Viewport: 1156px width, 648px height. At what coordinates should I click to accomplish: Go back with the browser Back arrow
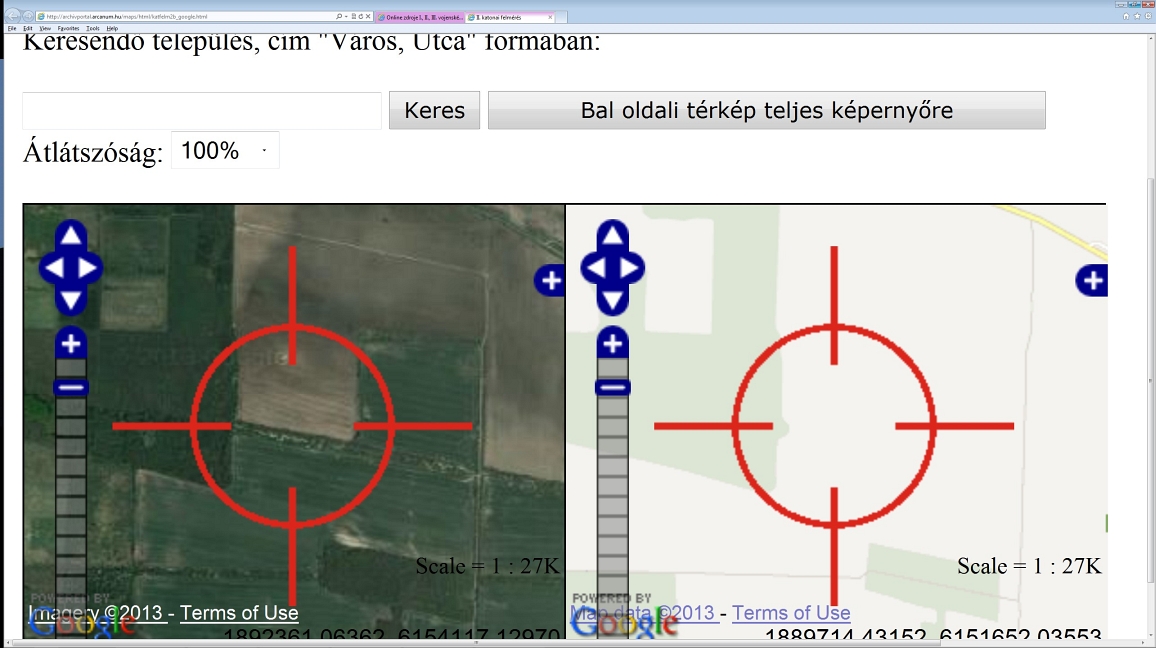coord(13,15)
